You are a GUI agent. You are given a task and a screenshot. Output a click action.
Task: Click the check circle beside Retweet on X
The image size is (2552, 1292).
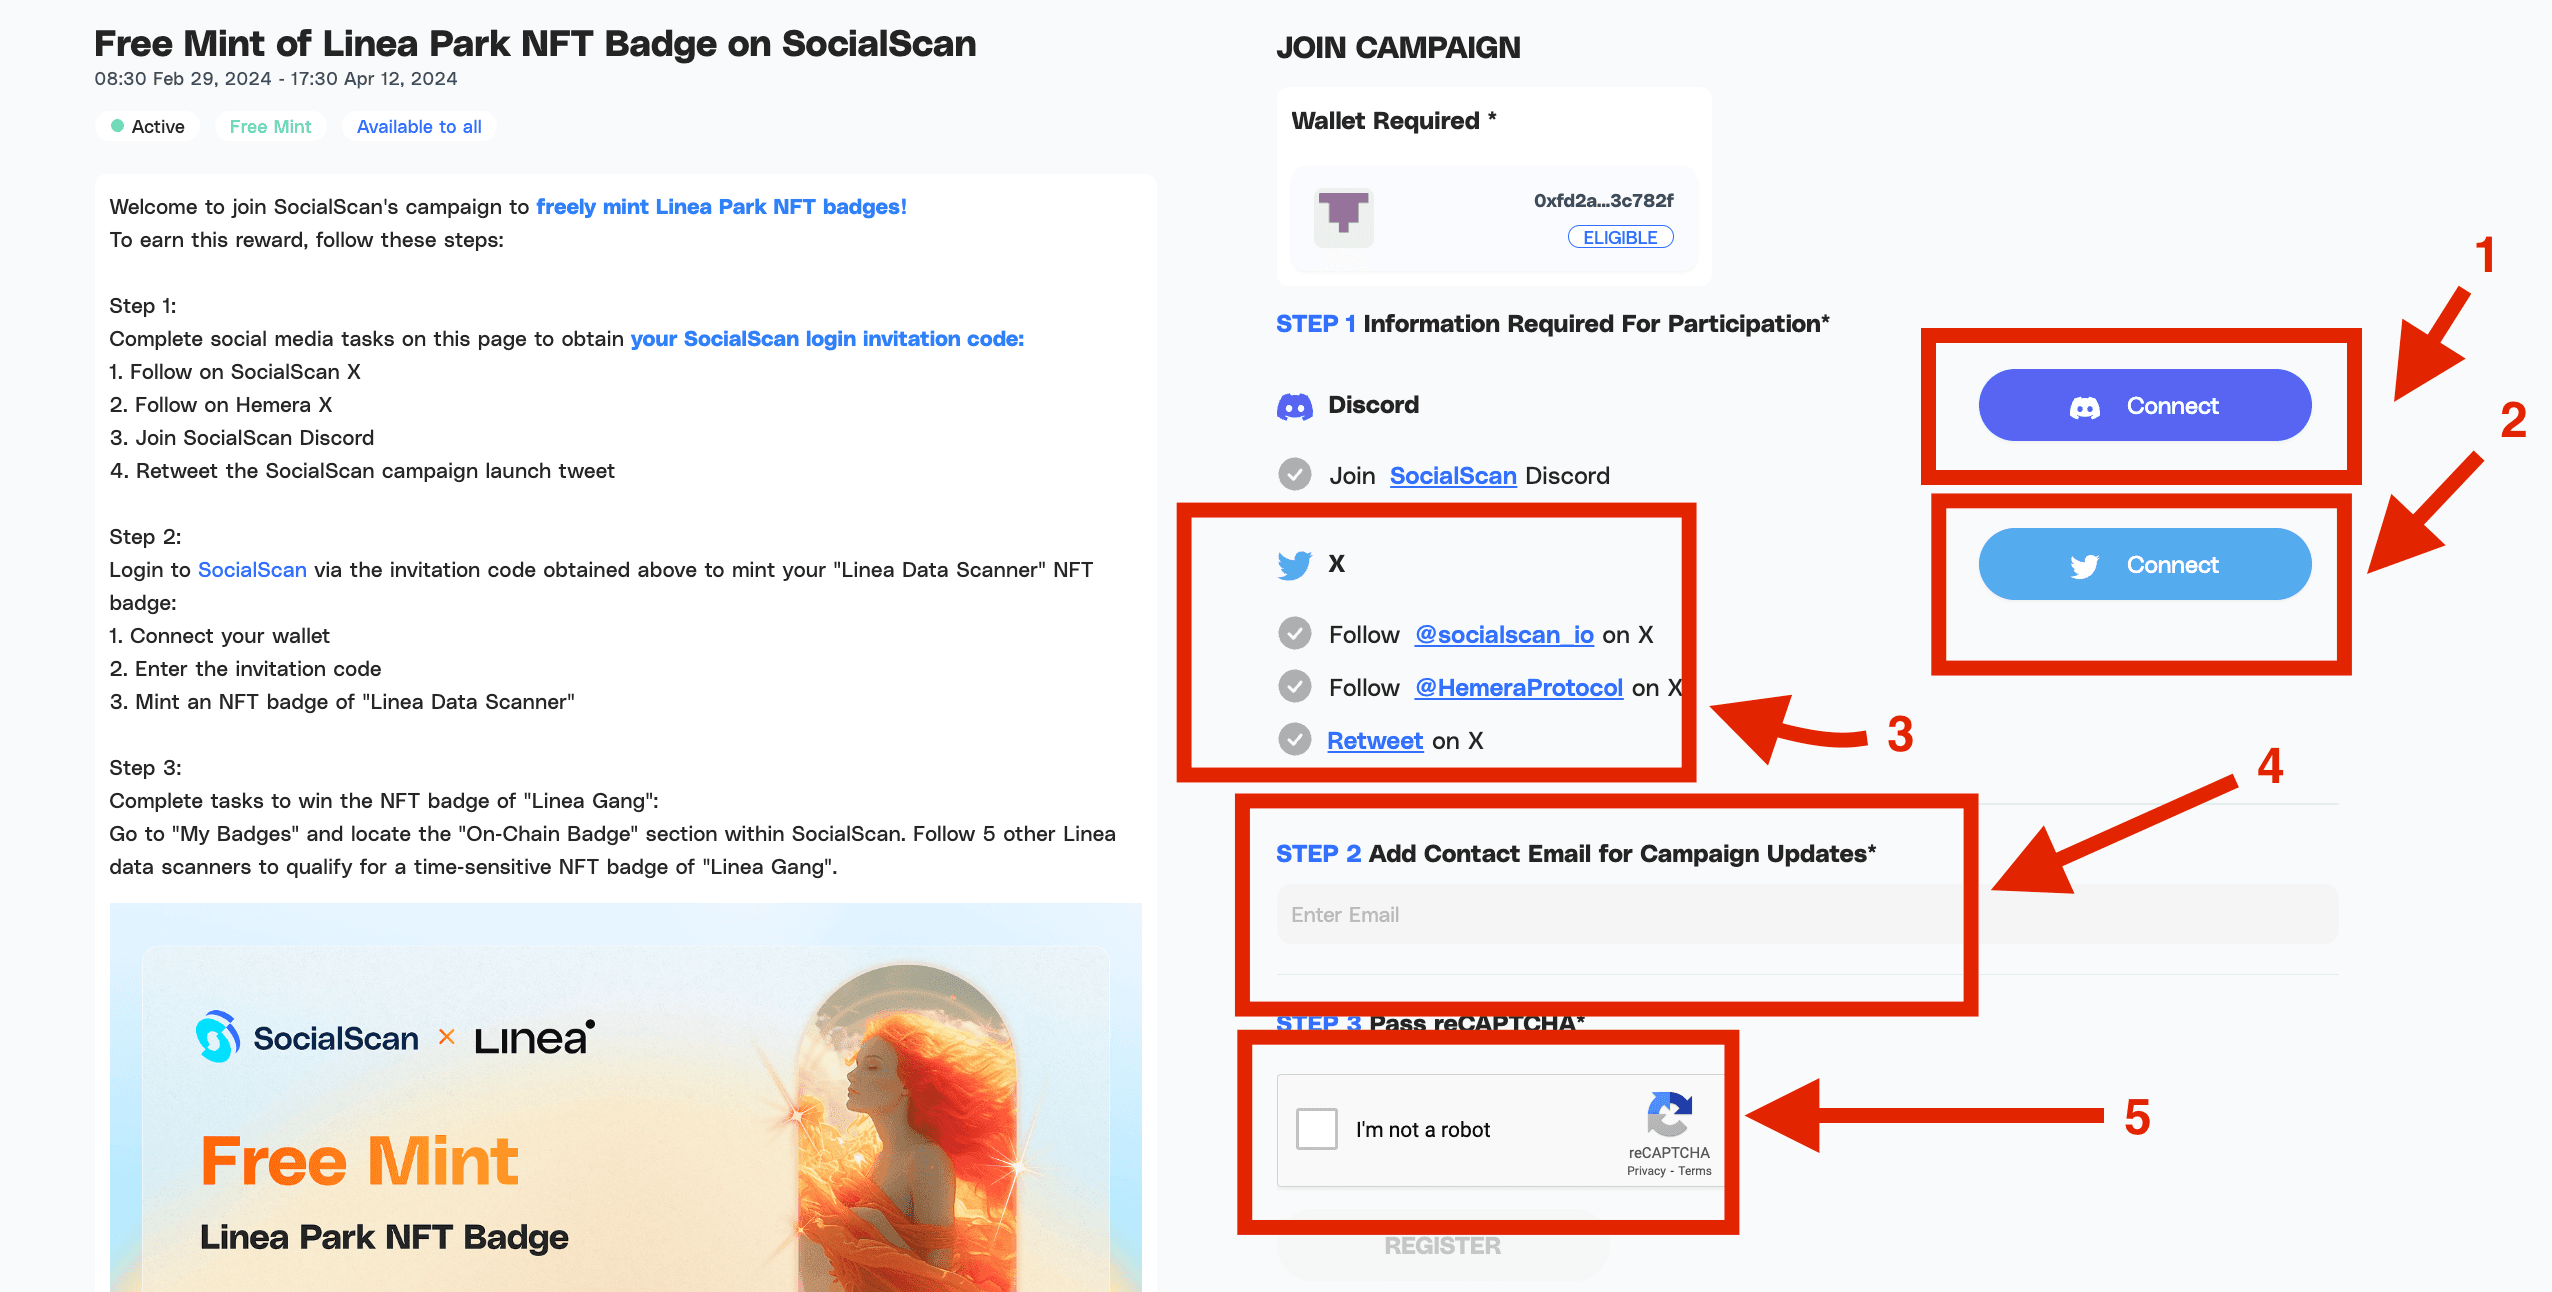(x=1295, y=739)
